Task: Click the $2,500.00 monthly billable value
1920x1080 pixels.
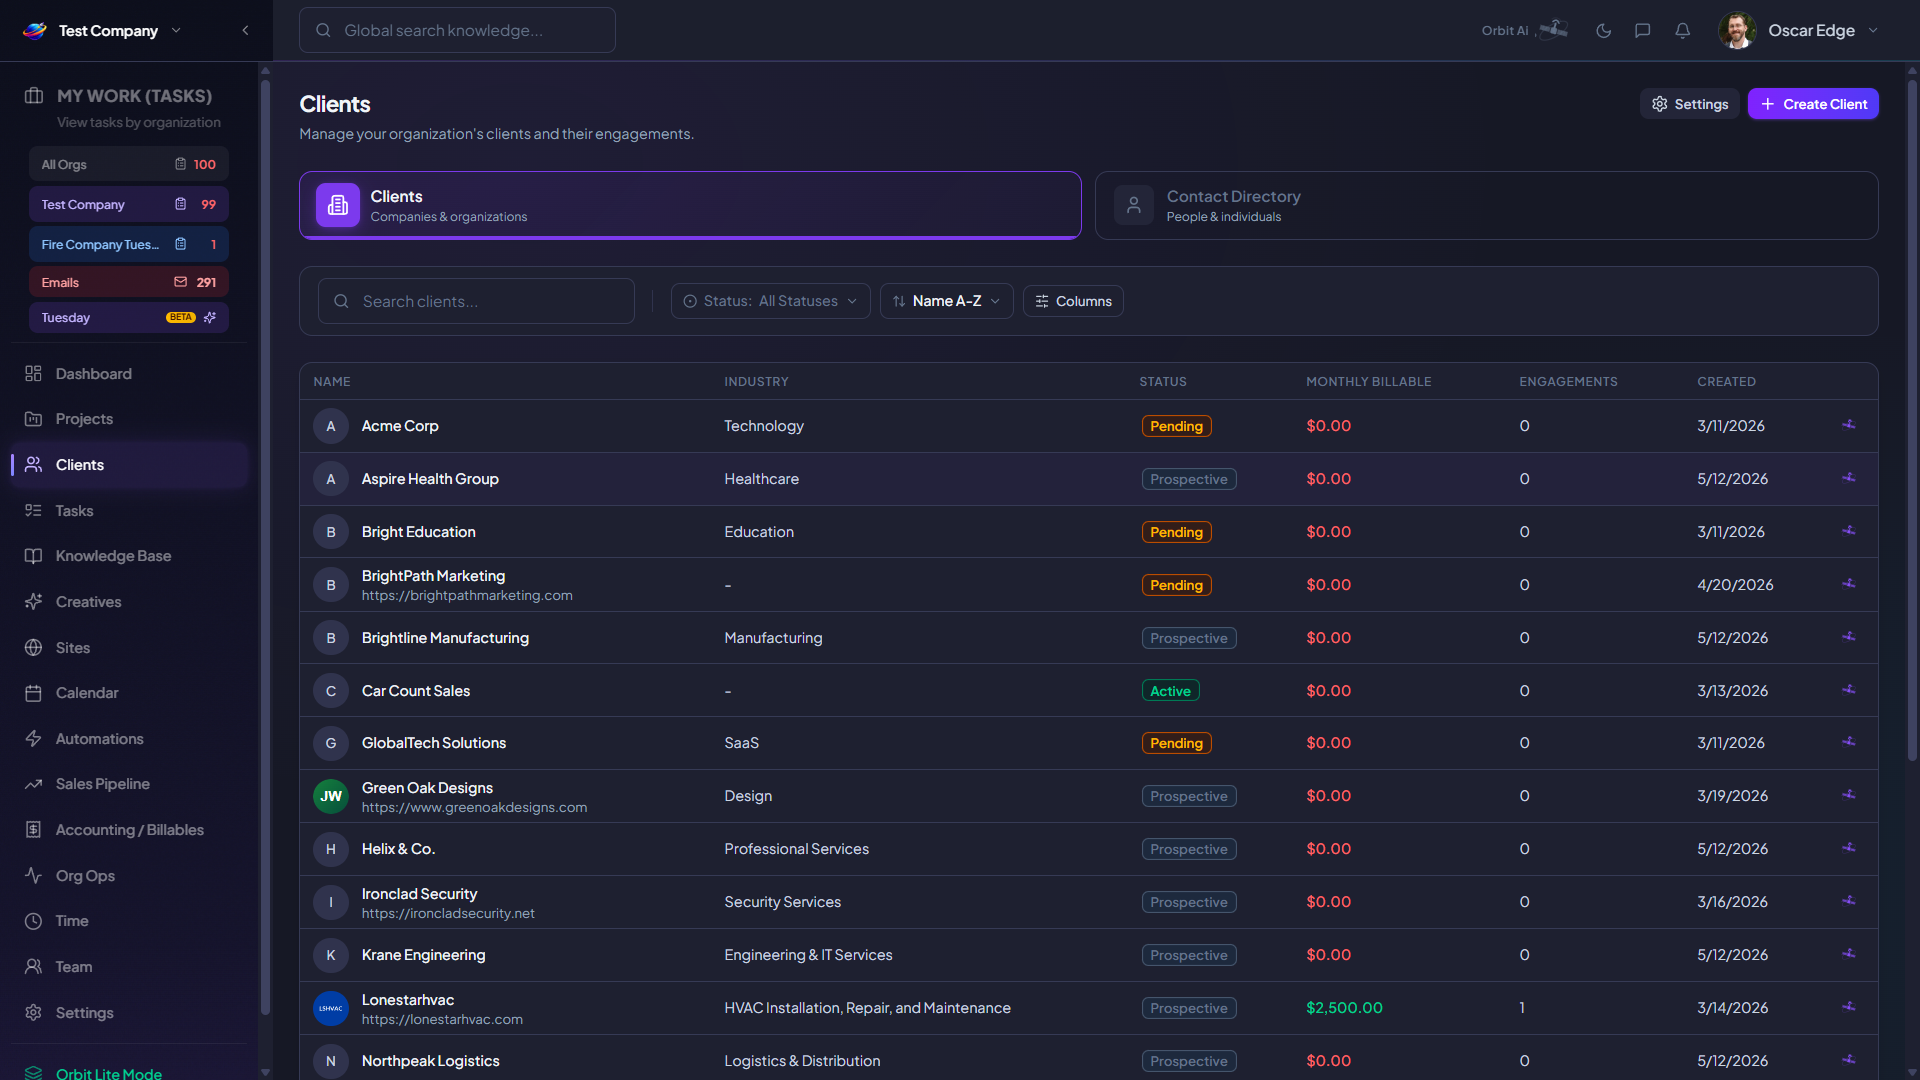Action: (1344, 1007)
